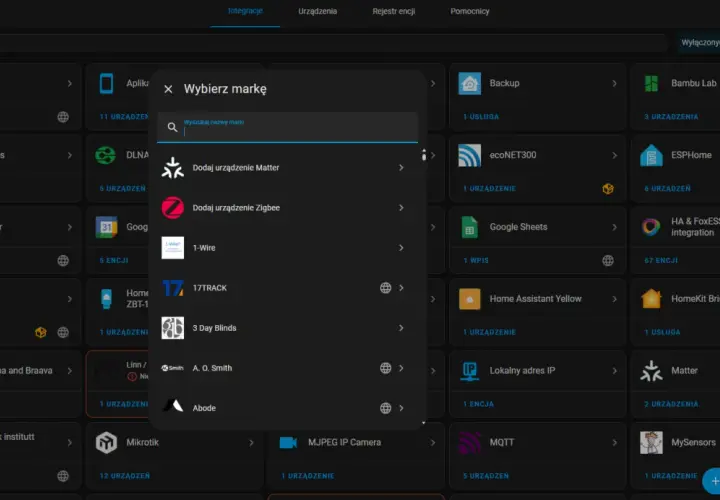
Task: Click the 1-Wire logo thumbnail
Action: click(x=173, y=247)
